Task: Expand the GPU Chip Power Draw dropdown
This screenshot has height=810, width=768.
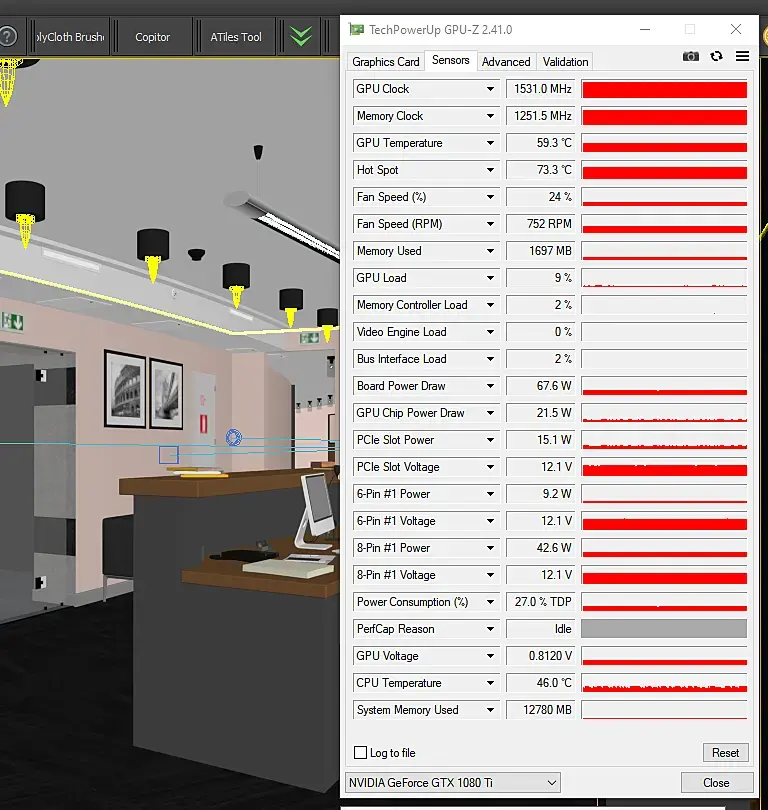Action: pos(490,413)
